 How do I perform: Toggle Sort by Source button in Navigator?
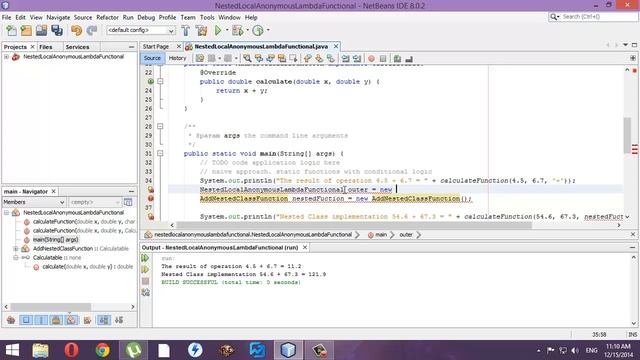pos(119,320)
